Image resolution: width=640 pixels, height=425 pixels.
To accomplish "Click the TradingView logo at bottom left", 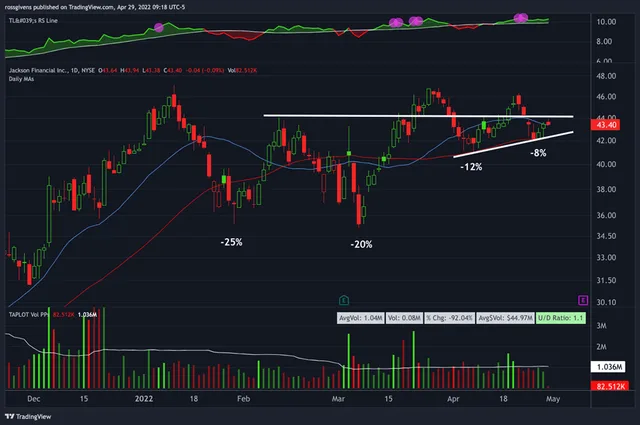I will click(28, 416).
